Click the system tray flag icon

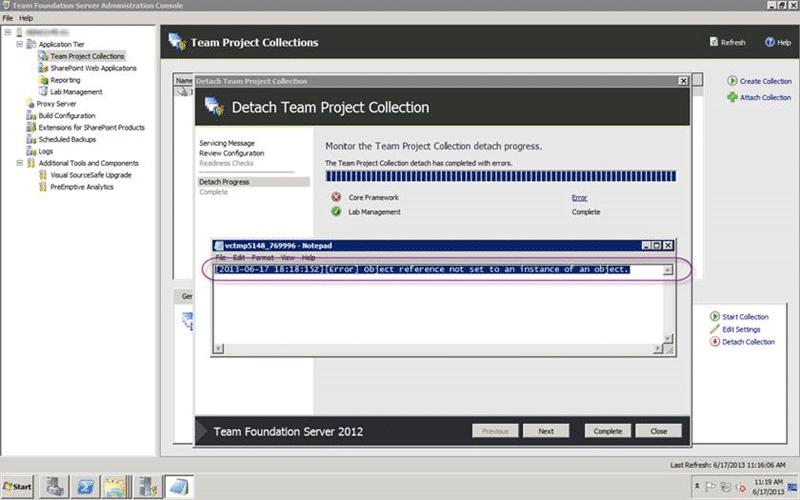pos(710,487)
